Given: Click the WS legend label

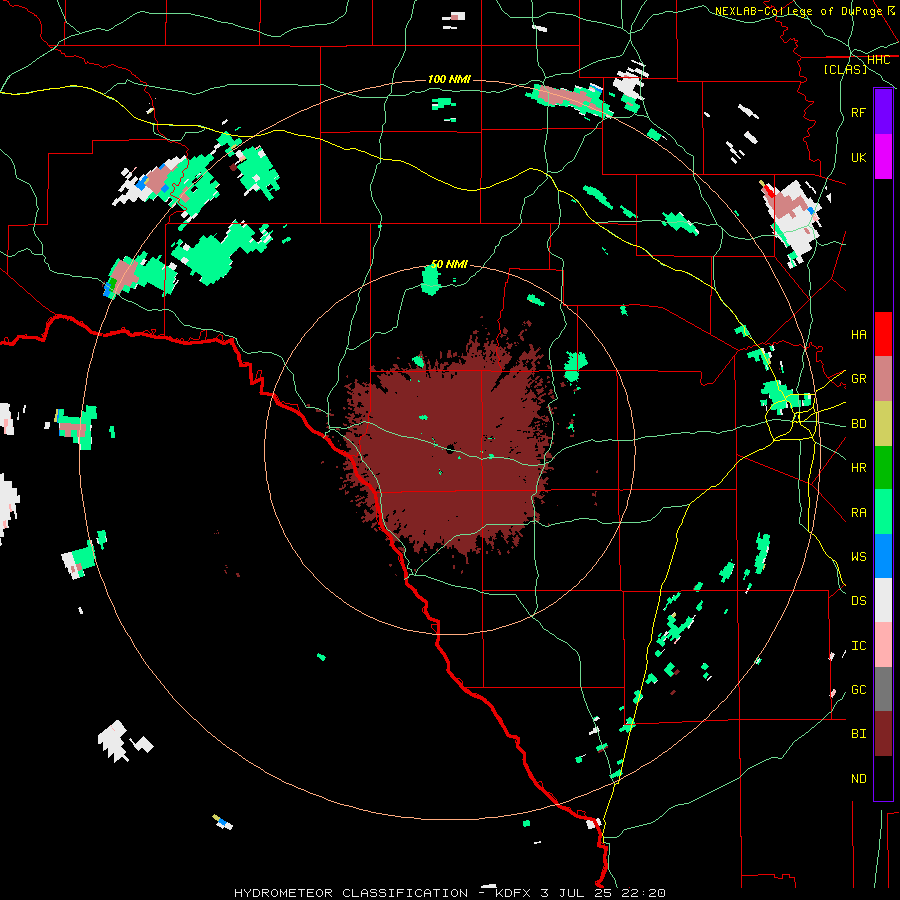Looking at the screenshot, I should click(x=859, y=557).
